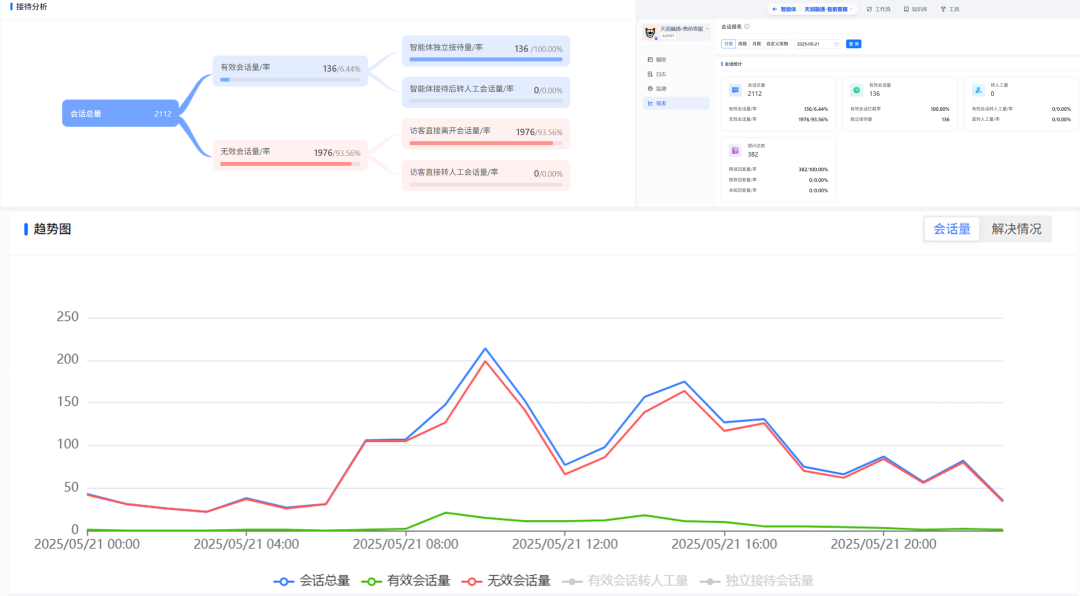
Task: Click the agent avatar icon in the sidebar
Action: 650,32
